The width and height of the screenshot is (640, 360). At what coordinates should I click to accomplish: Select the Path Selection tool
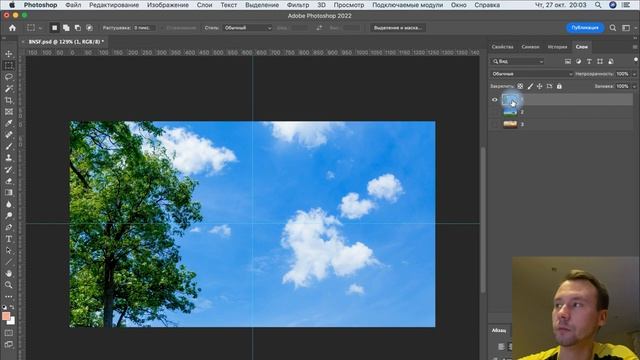9,250
